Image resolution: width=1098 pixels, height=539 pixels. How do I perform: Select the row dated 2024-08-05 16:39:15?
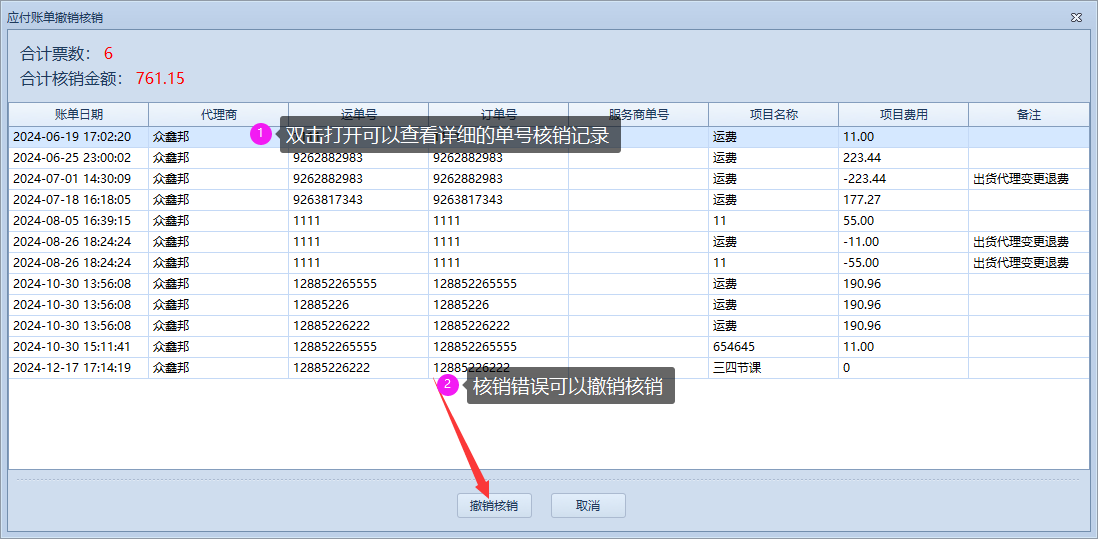pyautogui.click(x=72, y=221)
